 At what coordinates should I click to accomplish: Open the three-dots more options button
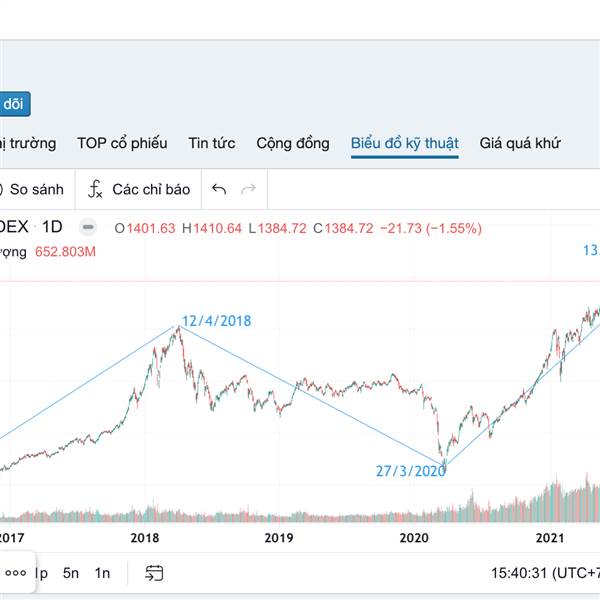(x=15, y=573)
